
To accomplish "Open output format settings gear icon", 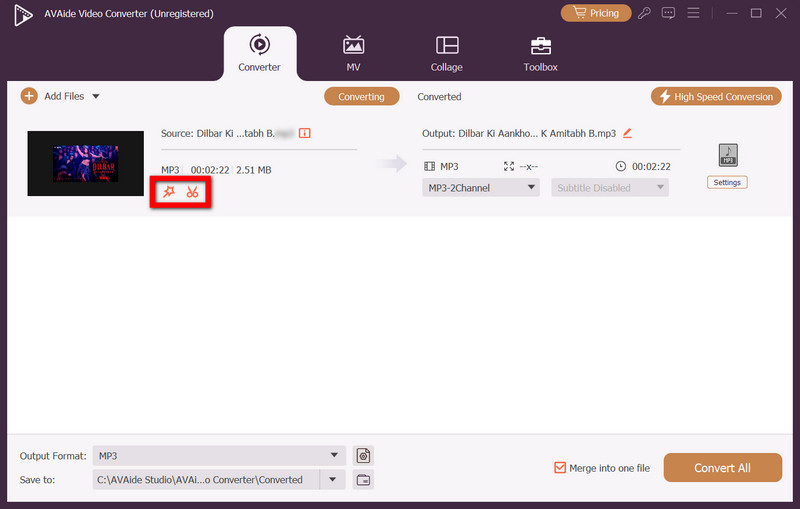I will 363,456.
